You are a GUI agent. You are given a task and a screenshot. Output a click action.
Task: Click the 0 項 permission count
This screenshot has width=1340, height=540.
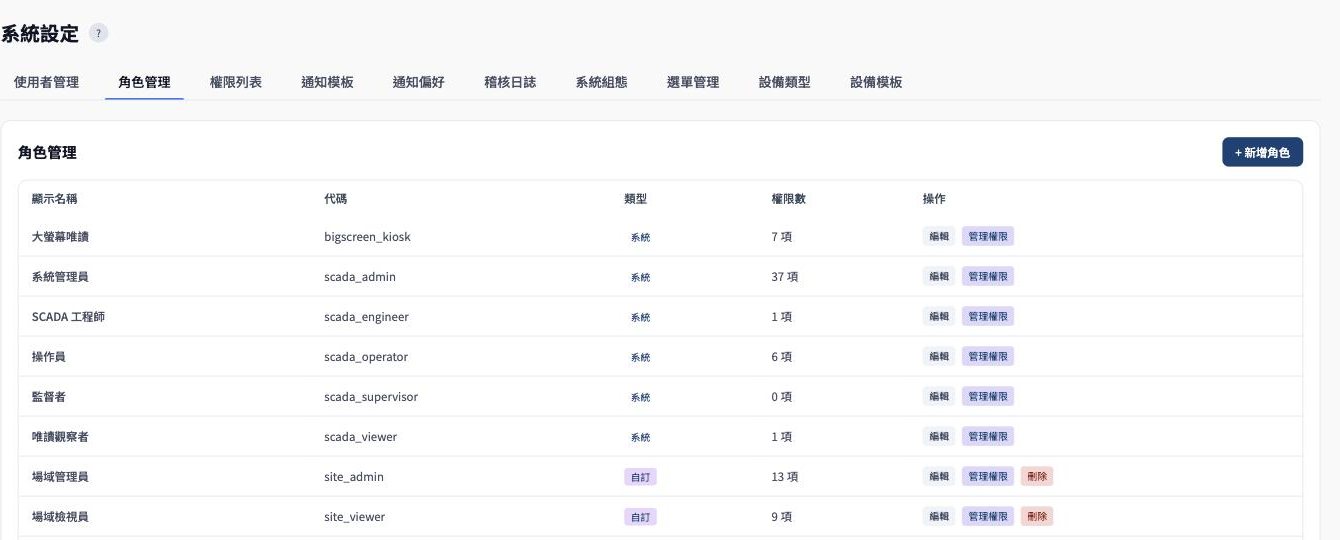coord(782,397)
